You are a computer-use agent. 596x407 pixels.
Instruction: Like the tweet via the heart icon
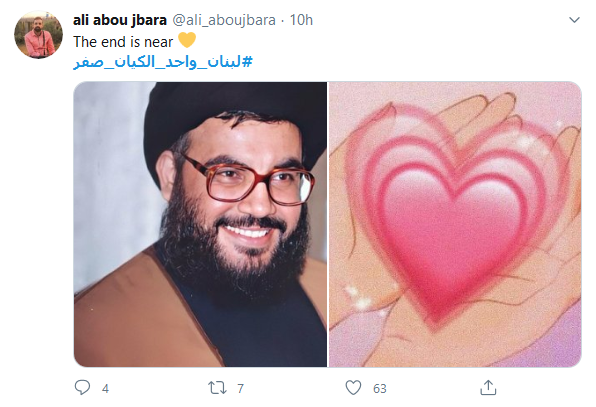tap(353, 388)
